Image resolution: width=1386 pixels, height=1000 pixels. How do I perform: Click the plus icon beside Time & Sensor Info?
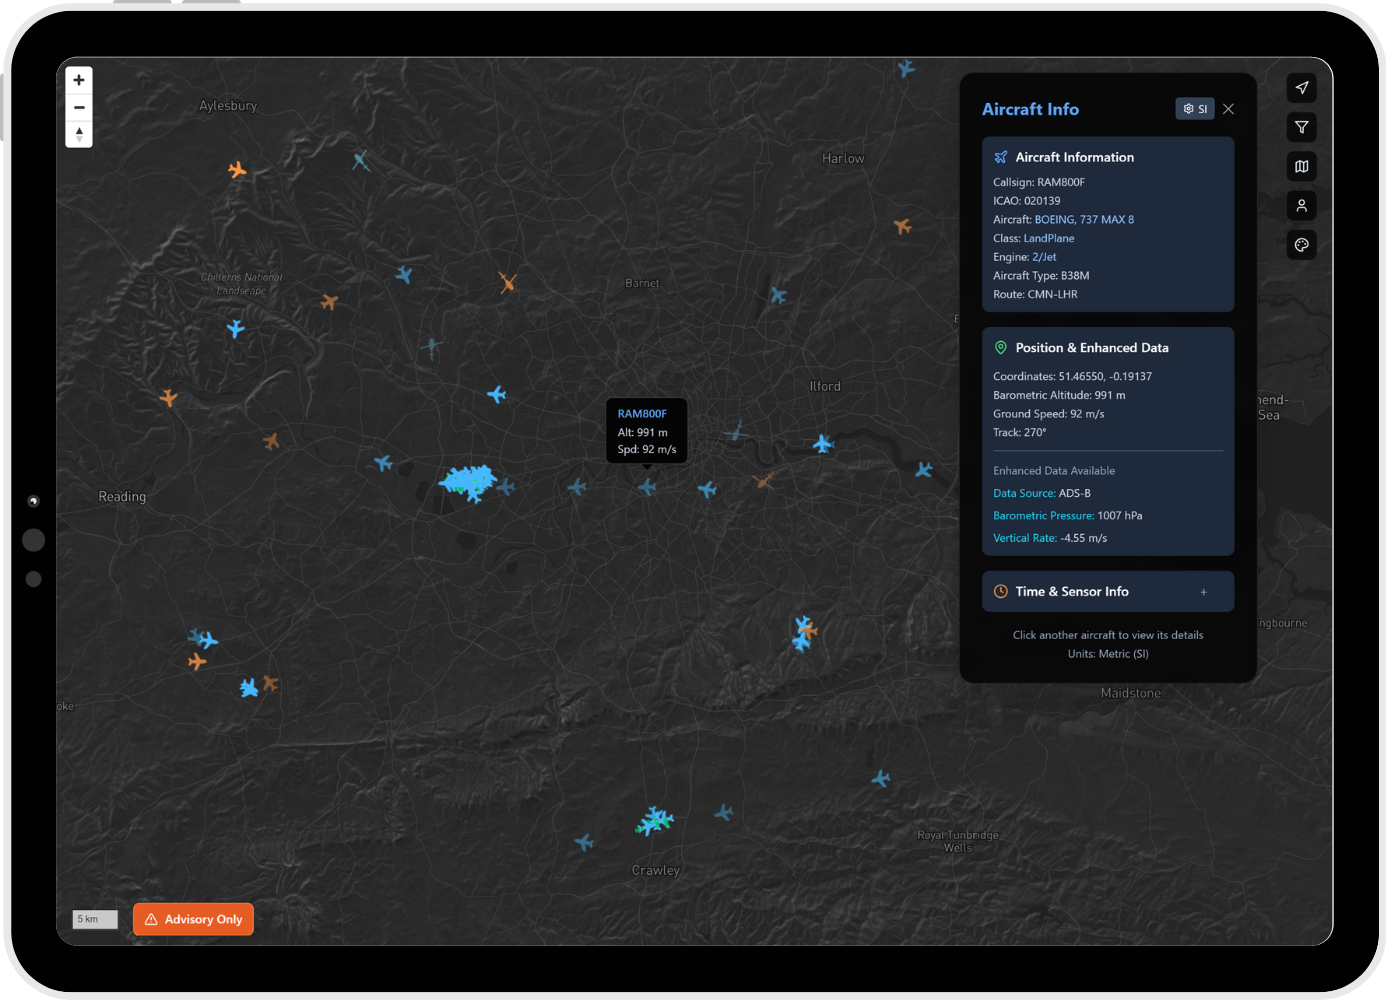[x=1203, y=592]
